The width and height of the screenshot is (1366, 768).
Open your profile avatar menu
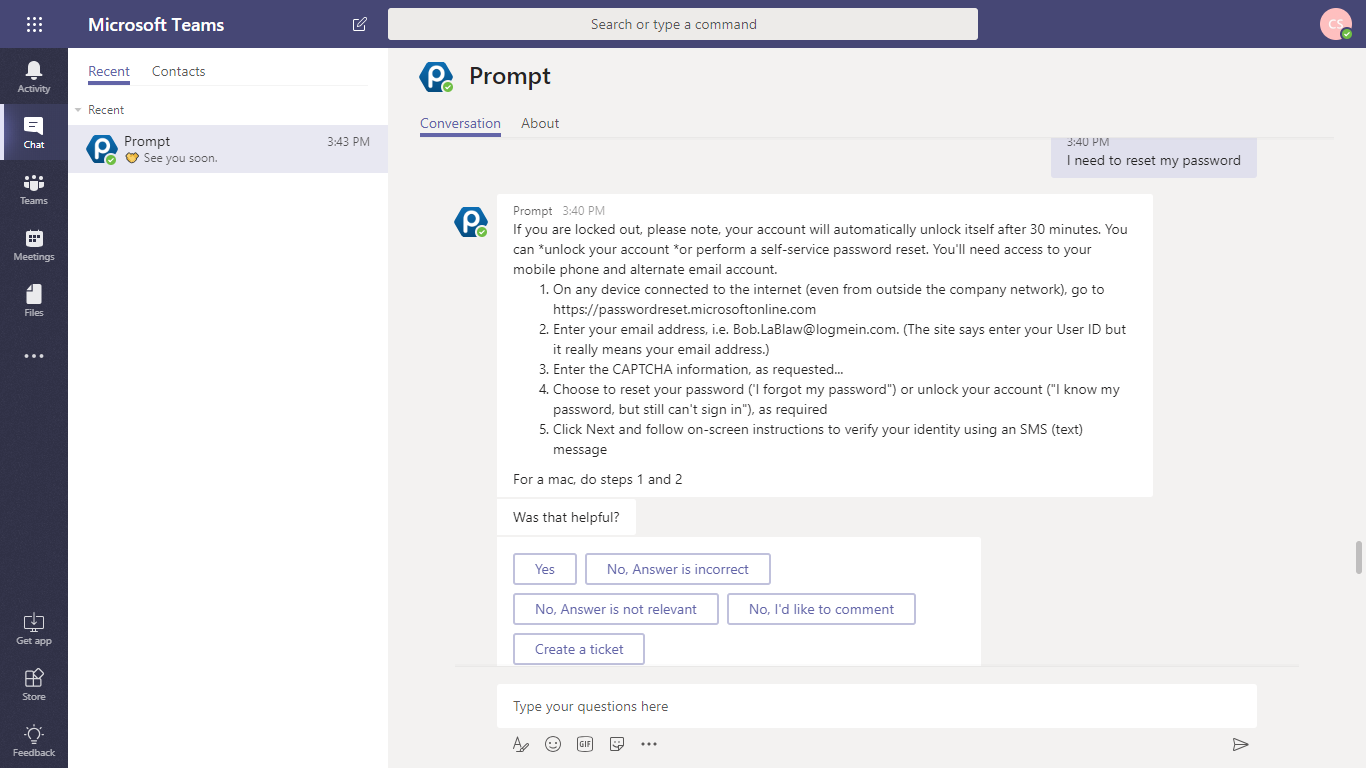coord(1336,24)
